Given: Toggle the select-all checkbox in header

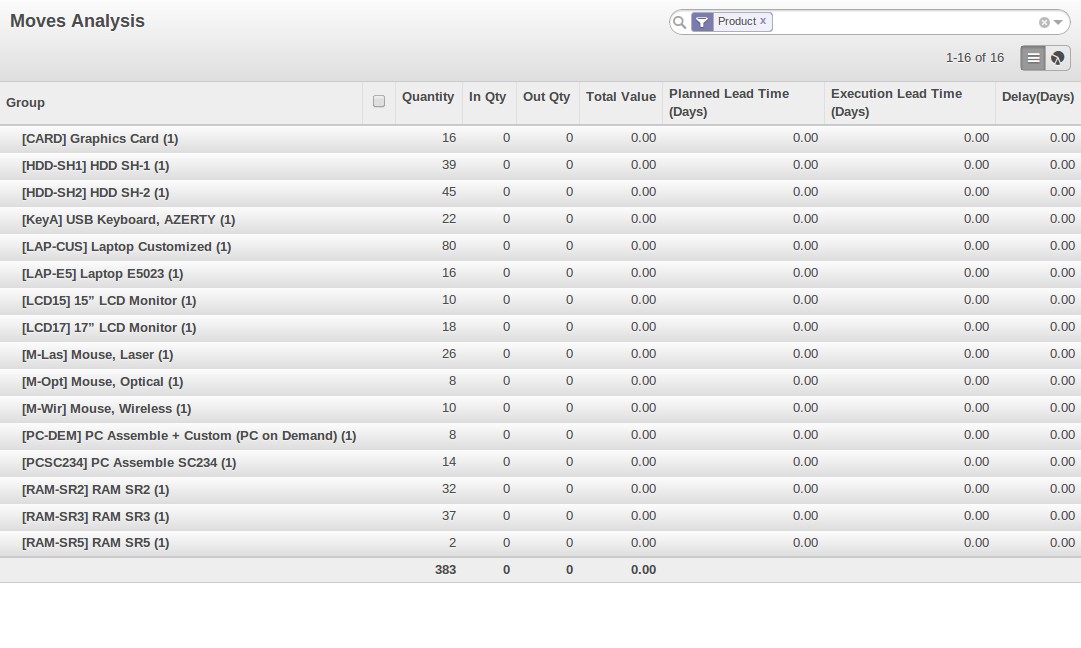Looking at the screenshot, I should [x=378, y=101].
